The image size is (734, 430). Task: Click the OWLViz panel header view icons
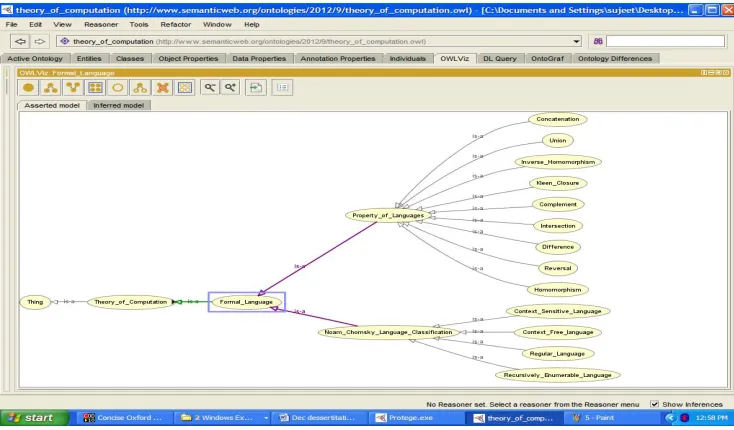(x=715, y=73)
